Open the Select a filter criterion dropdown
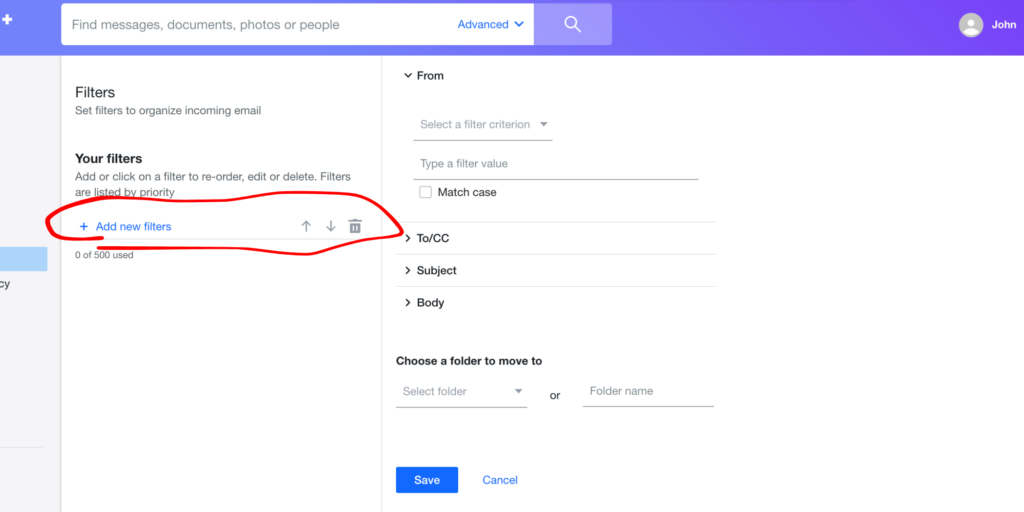 point(483,125)
